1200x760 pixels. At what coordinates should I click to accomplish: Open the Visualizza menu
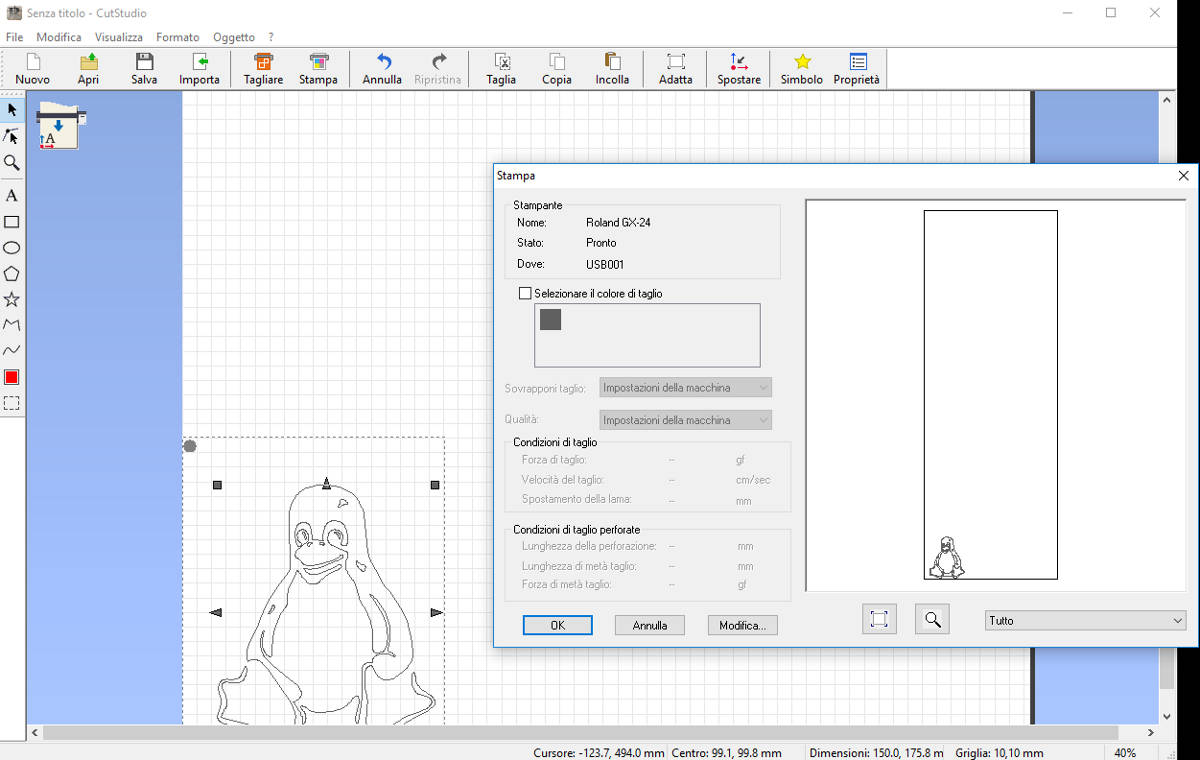[x=119, y=37]
